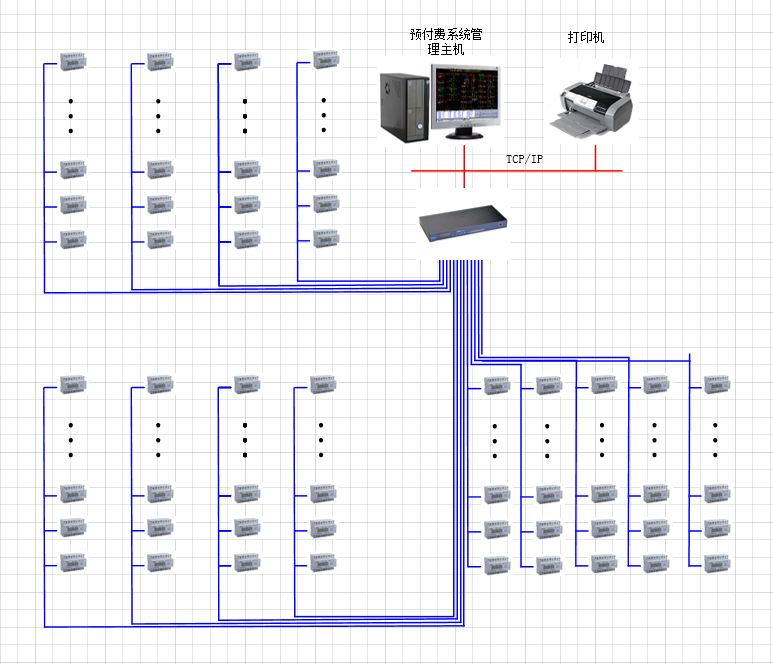Select ellipsis dots in lower-right group's rightmost column
Screen dimensions: 773x664
point(716,440)
